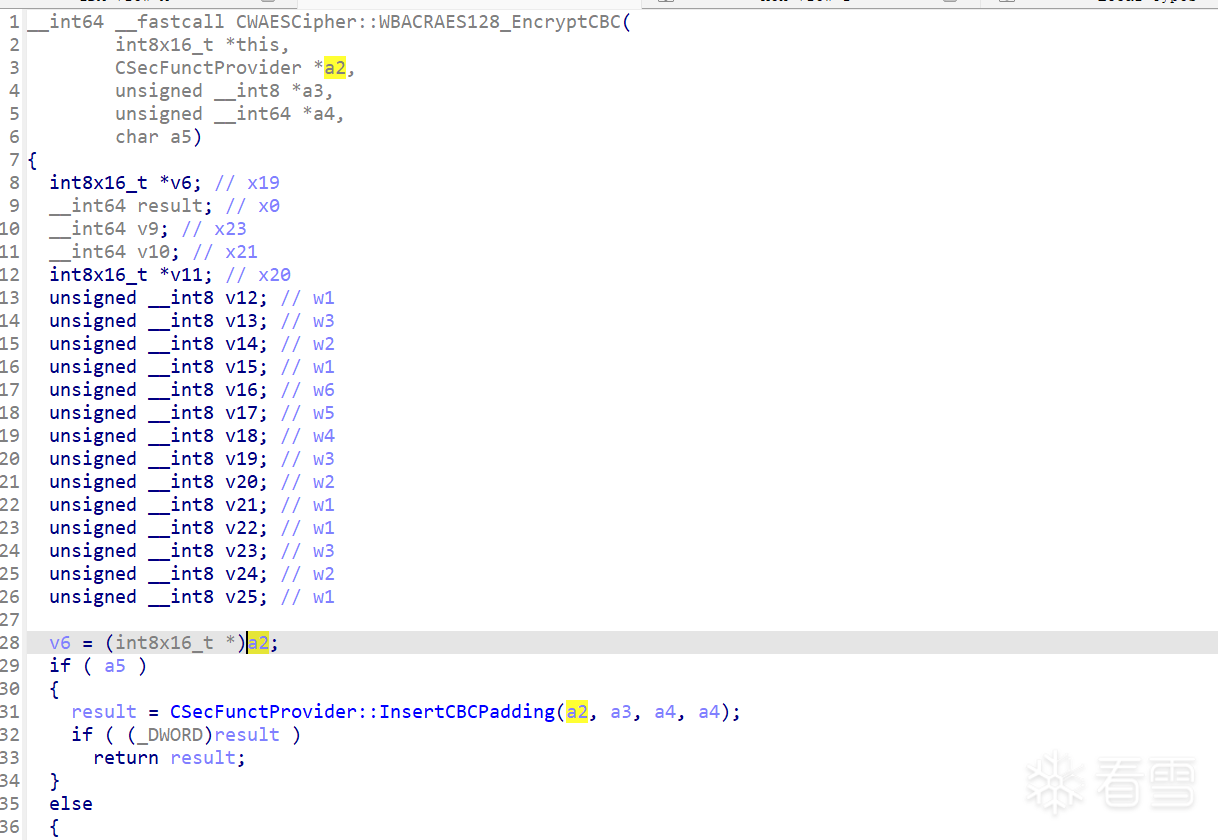This screenshot has width=1218, height=840.
Task: Click line number 1 in the gutter
Action: (14, 21)
